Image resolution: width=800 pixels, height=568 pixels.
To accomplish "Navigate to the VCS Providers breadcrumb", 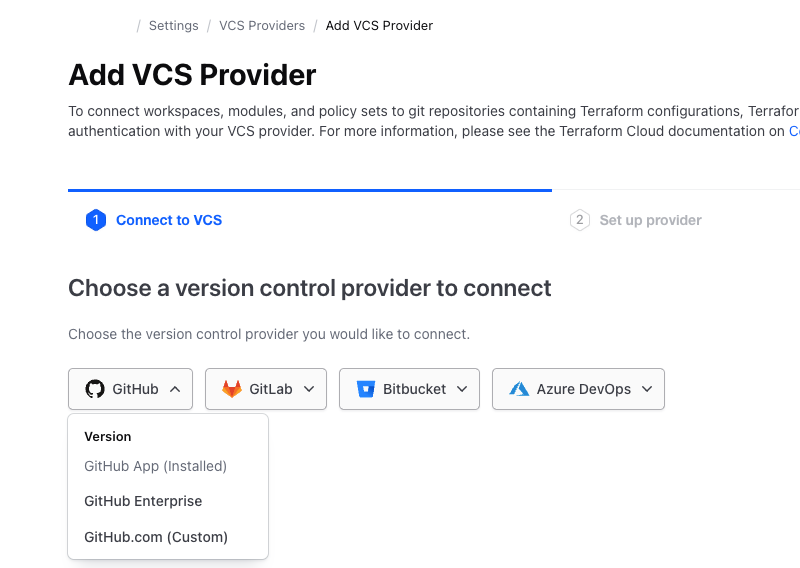I will (x=262, y=26).
